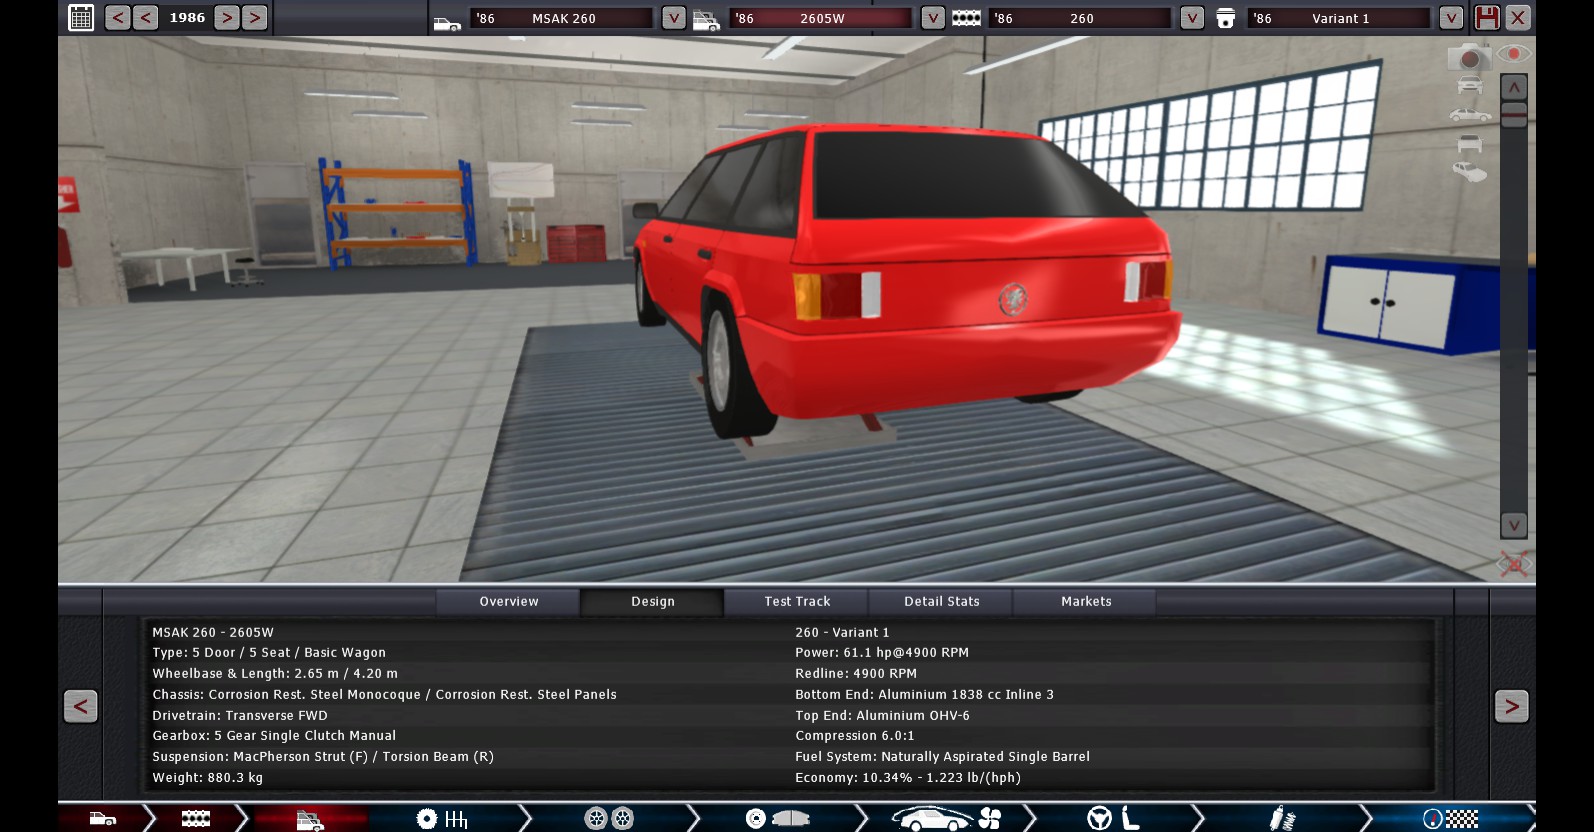Step back one year with the second left arrow

[x=145, y=17]
